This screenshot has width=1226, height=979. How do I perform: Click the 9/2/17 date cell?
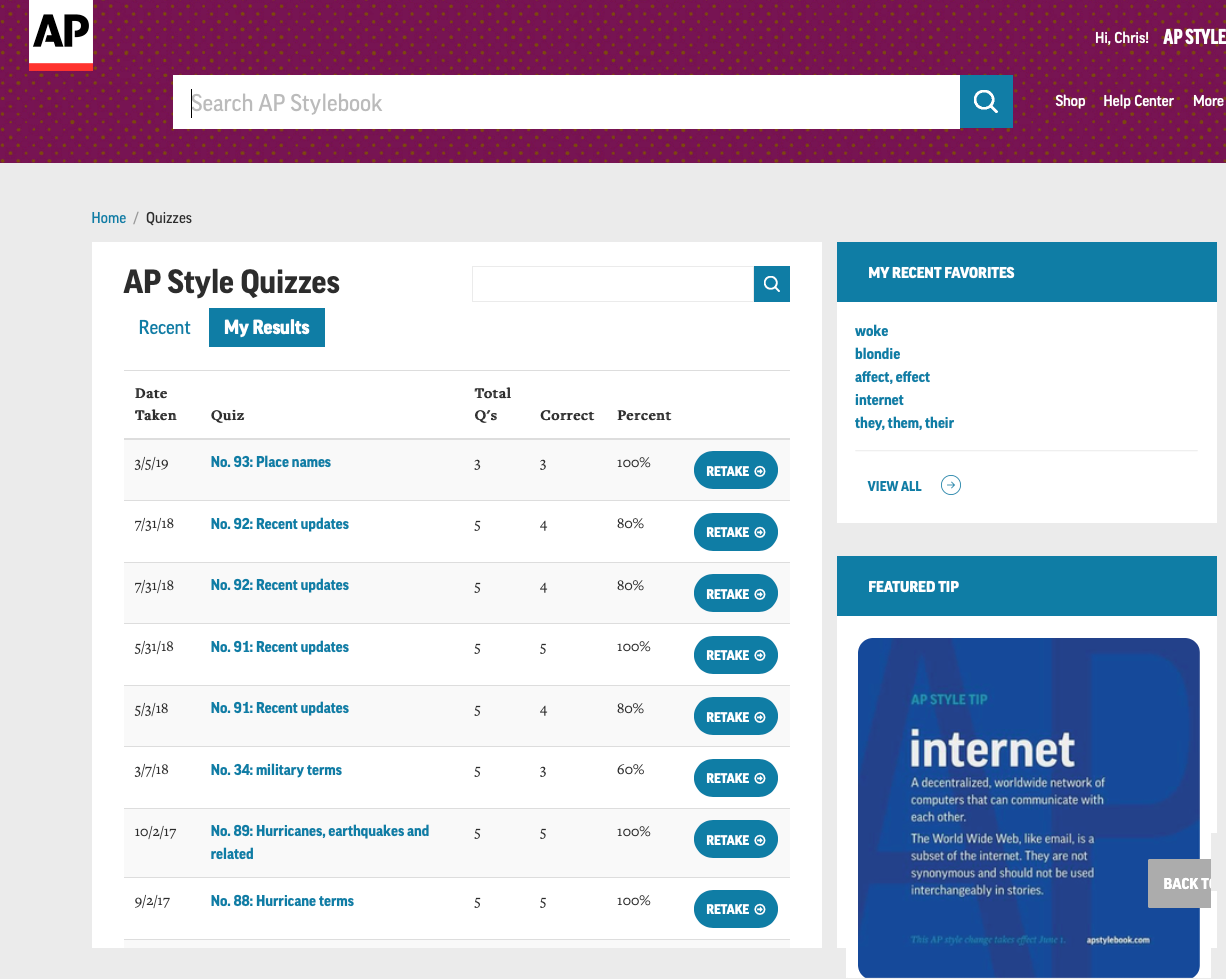[152, 901]
